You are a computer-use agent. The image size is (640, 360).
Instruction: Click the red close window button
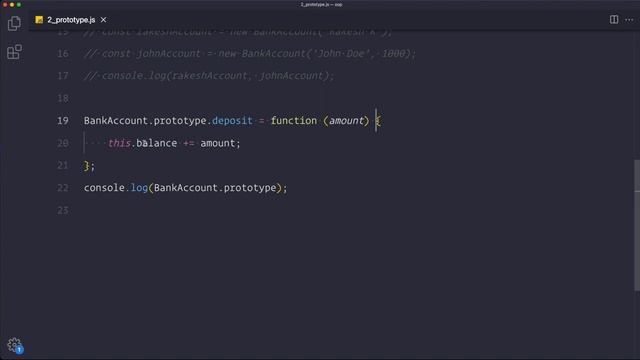[5, 4]
